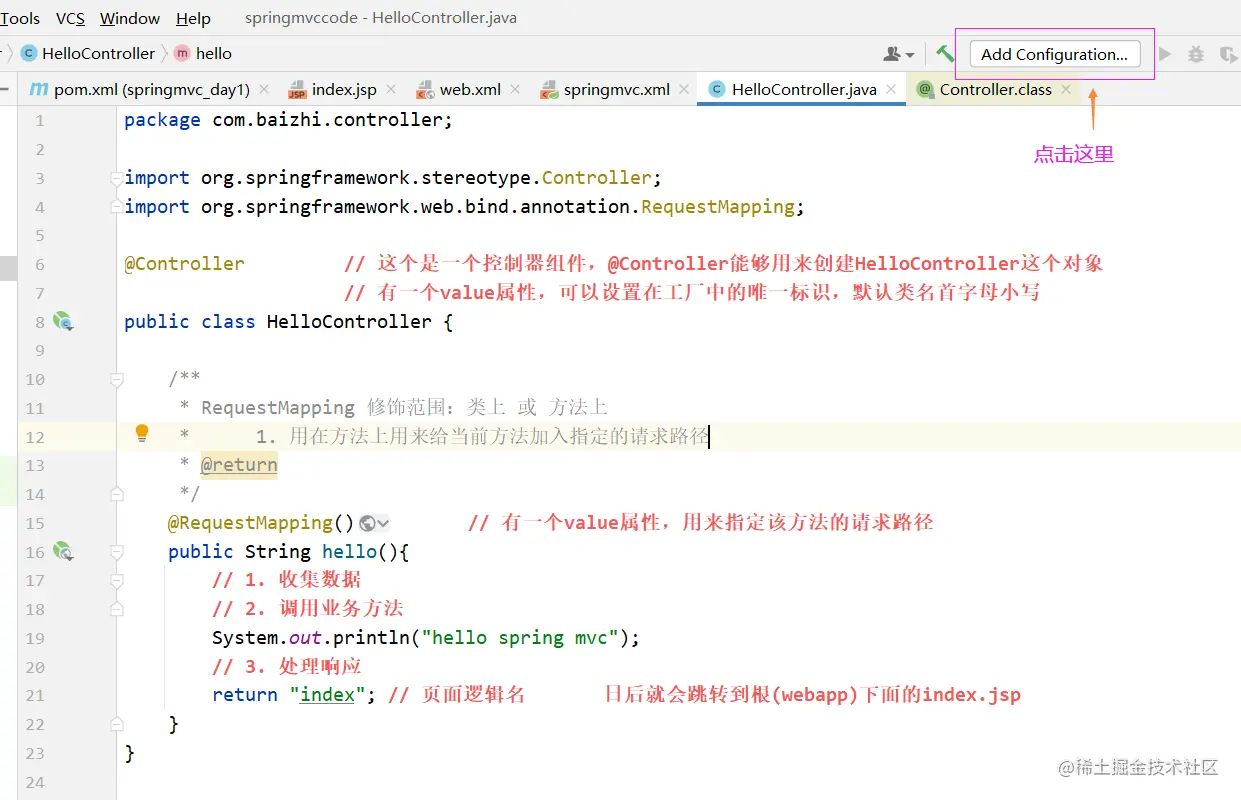The image size is (1241, 800).
Task: Toggle the fold marker on line 4
Action: tap(117, 206)
